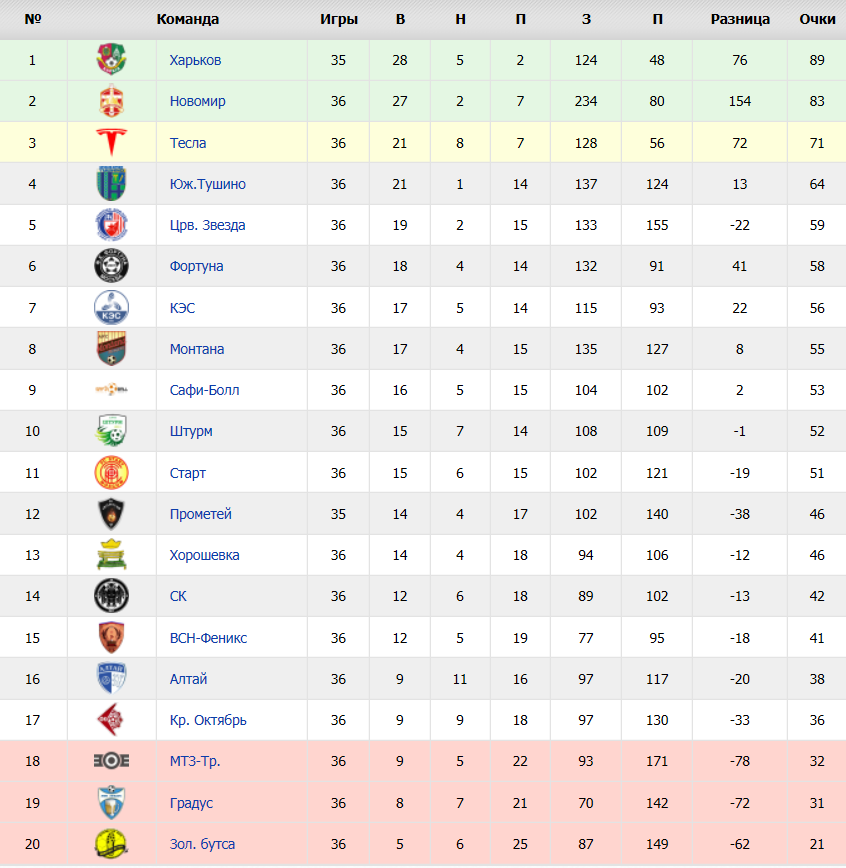Screen dimensions: 846x868
Task: Click the Алтай blue shield emblem
Action: [111, 679]
